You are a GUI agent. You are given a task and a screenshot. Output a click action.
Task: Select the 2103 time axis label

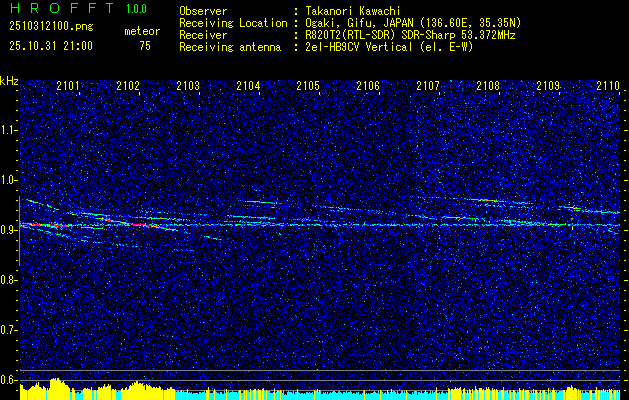click(188, 85)
